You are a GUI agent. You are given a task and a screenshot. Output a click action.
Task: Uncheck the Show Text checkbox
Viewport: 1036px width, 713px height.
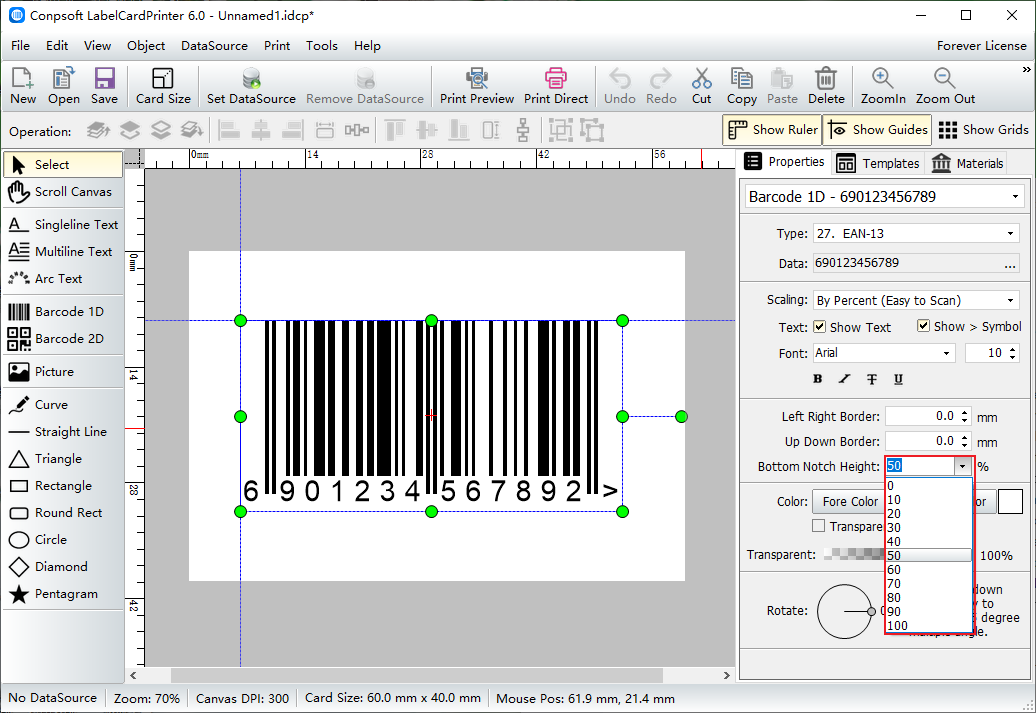point(819,326)
